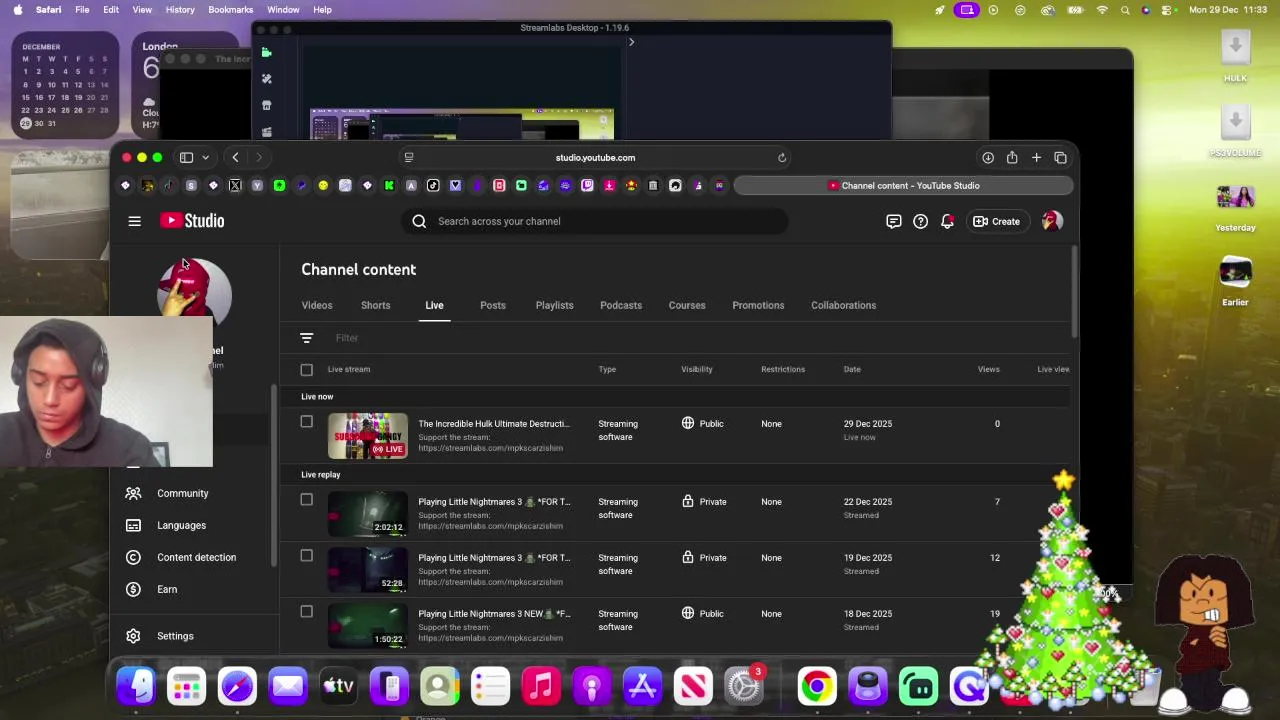Change Private visibility of 22 Dec stream

point(703,502)
